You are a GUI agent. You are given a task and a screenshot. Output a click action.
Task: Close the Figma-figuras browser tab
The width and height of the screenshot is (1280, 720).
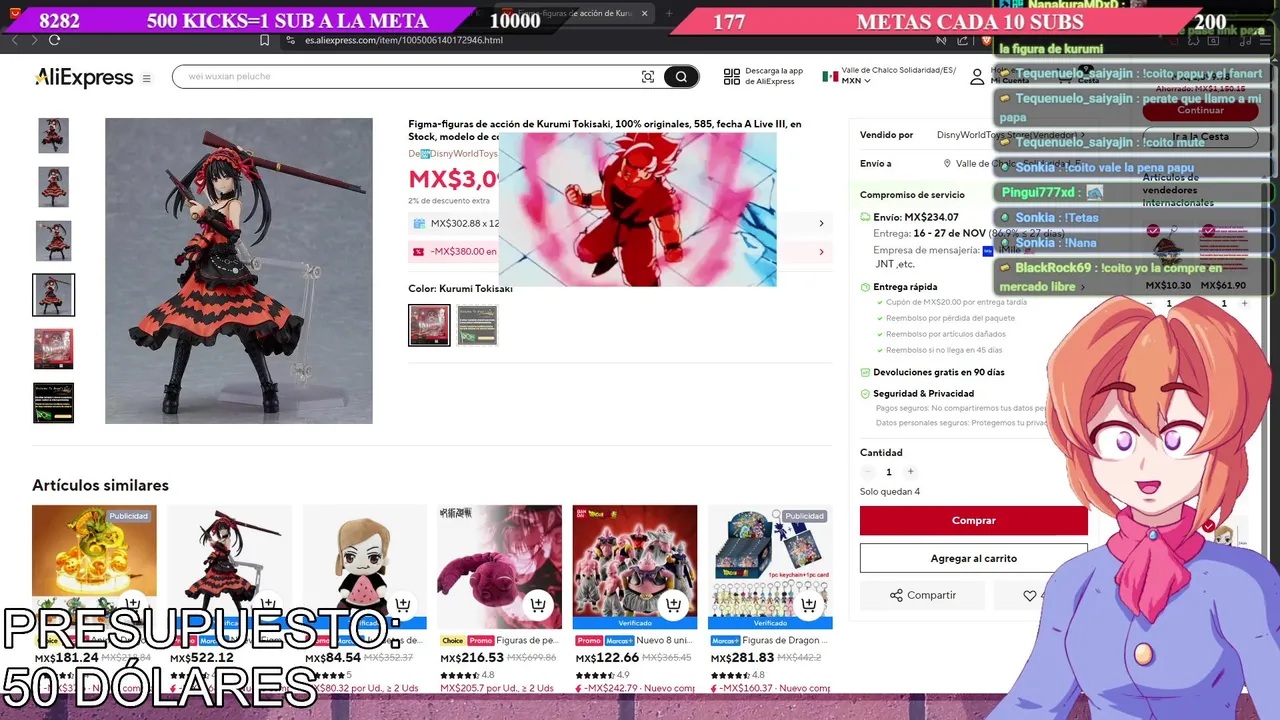coord(644,14)
